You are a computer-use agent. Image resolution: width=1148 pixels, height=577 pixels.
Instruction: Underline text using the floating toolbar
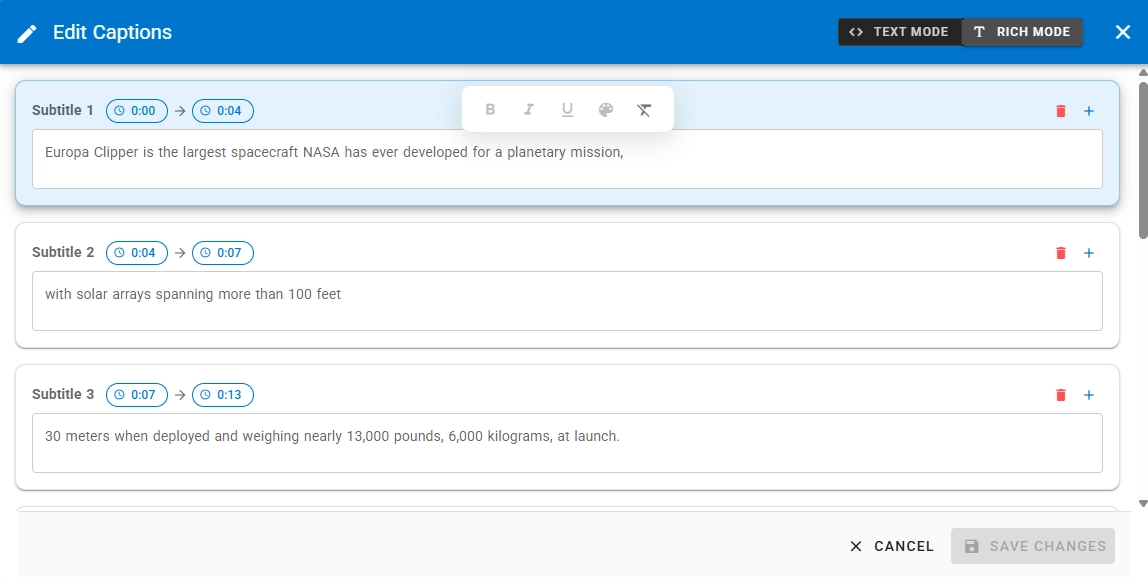pos(567,110)
